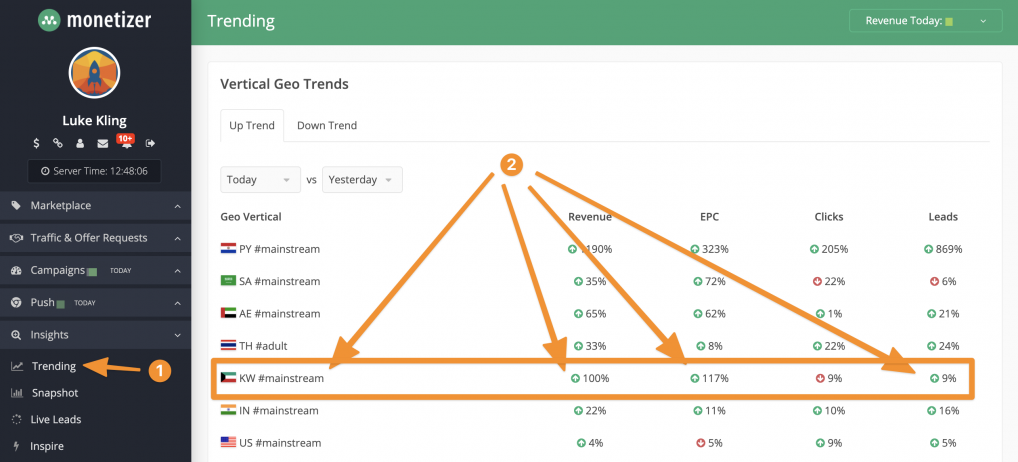Click the United States flag icon
The width and height of the screenshot is (1018, 462).
point(228,443)
